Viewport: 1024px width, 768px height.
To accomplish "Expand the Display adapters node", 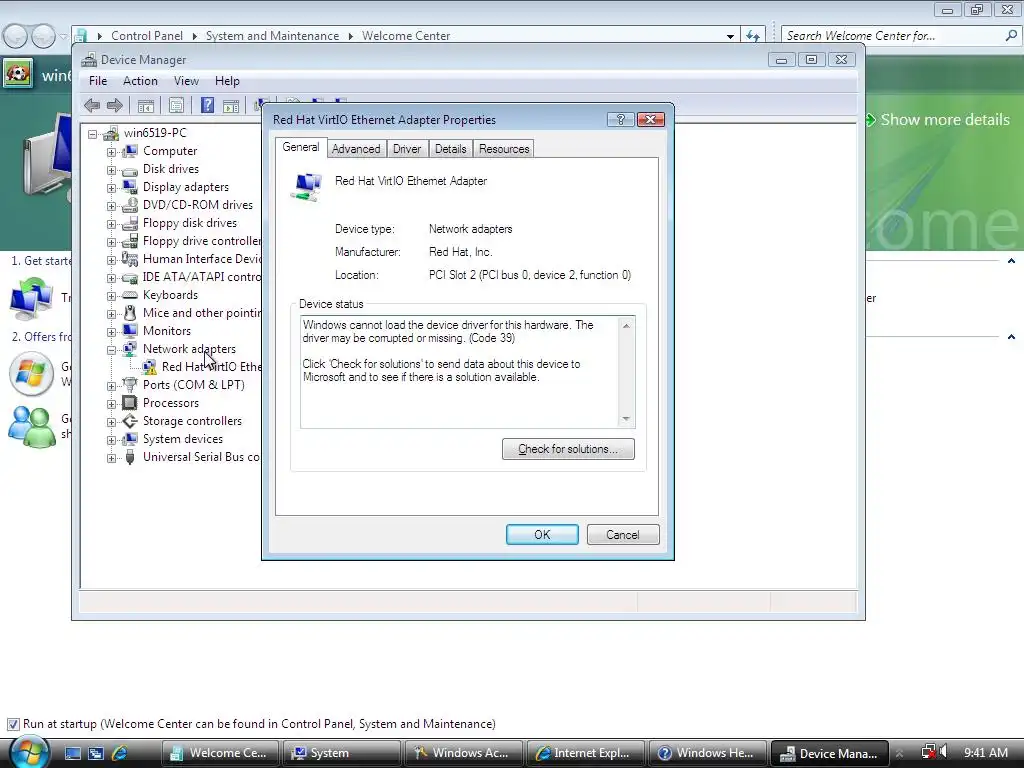I will (x=111, y=187).
